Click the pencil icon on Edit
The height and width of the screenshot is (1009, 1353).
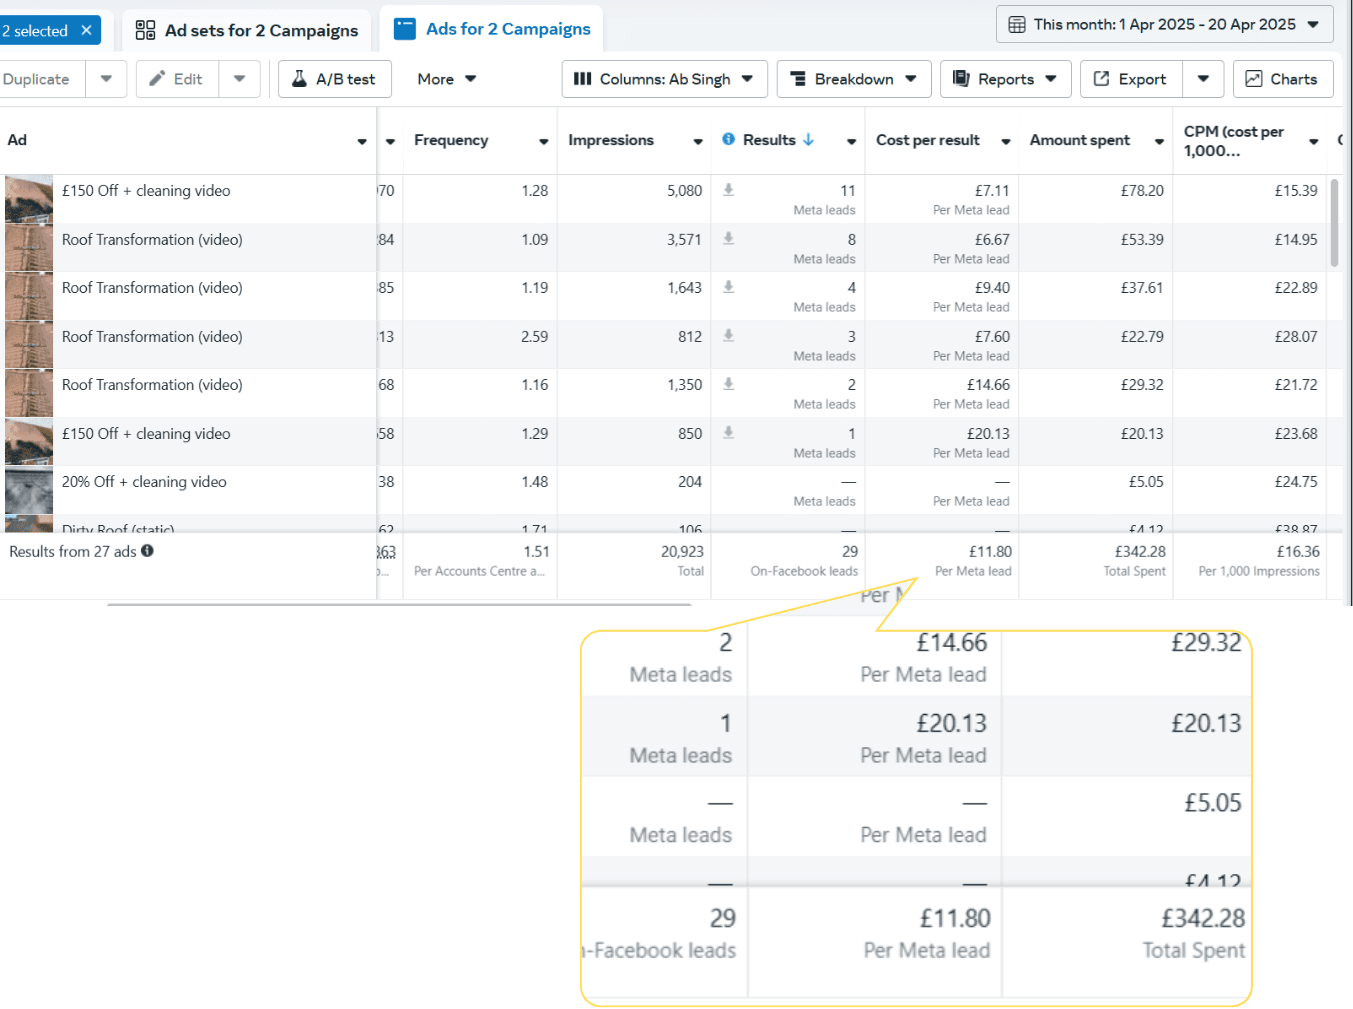(x=157, y=79)
